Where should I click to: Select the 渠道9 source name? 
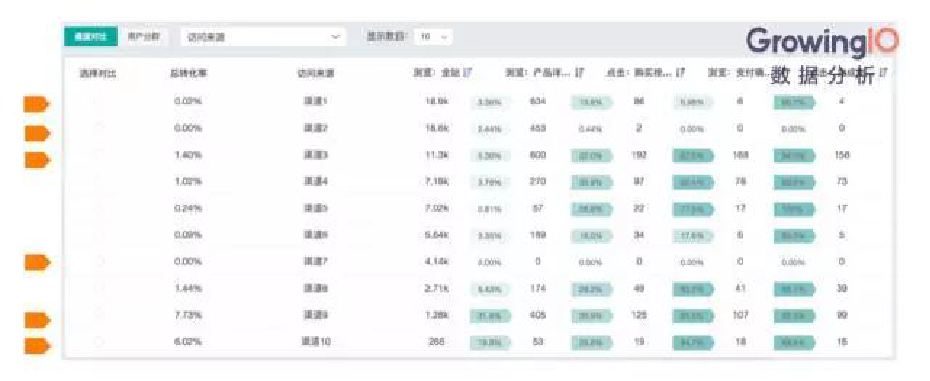[x=316, y=315]
